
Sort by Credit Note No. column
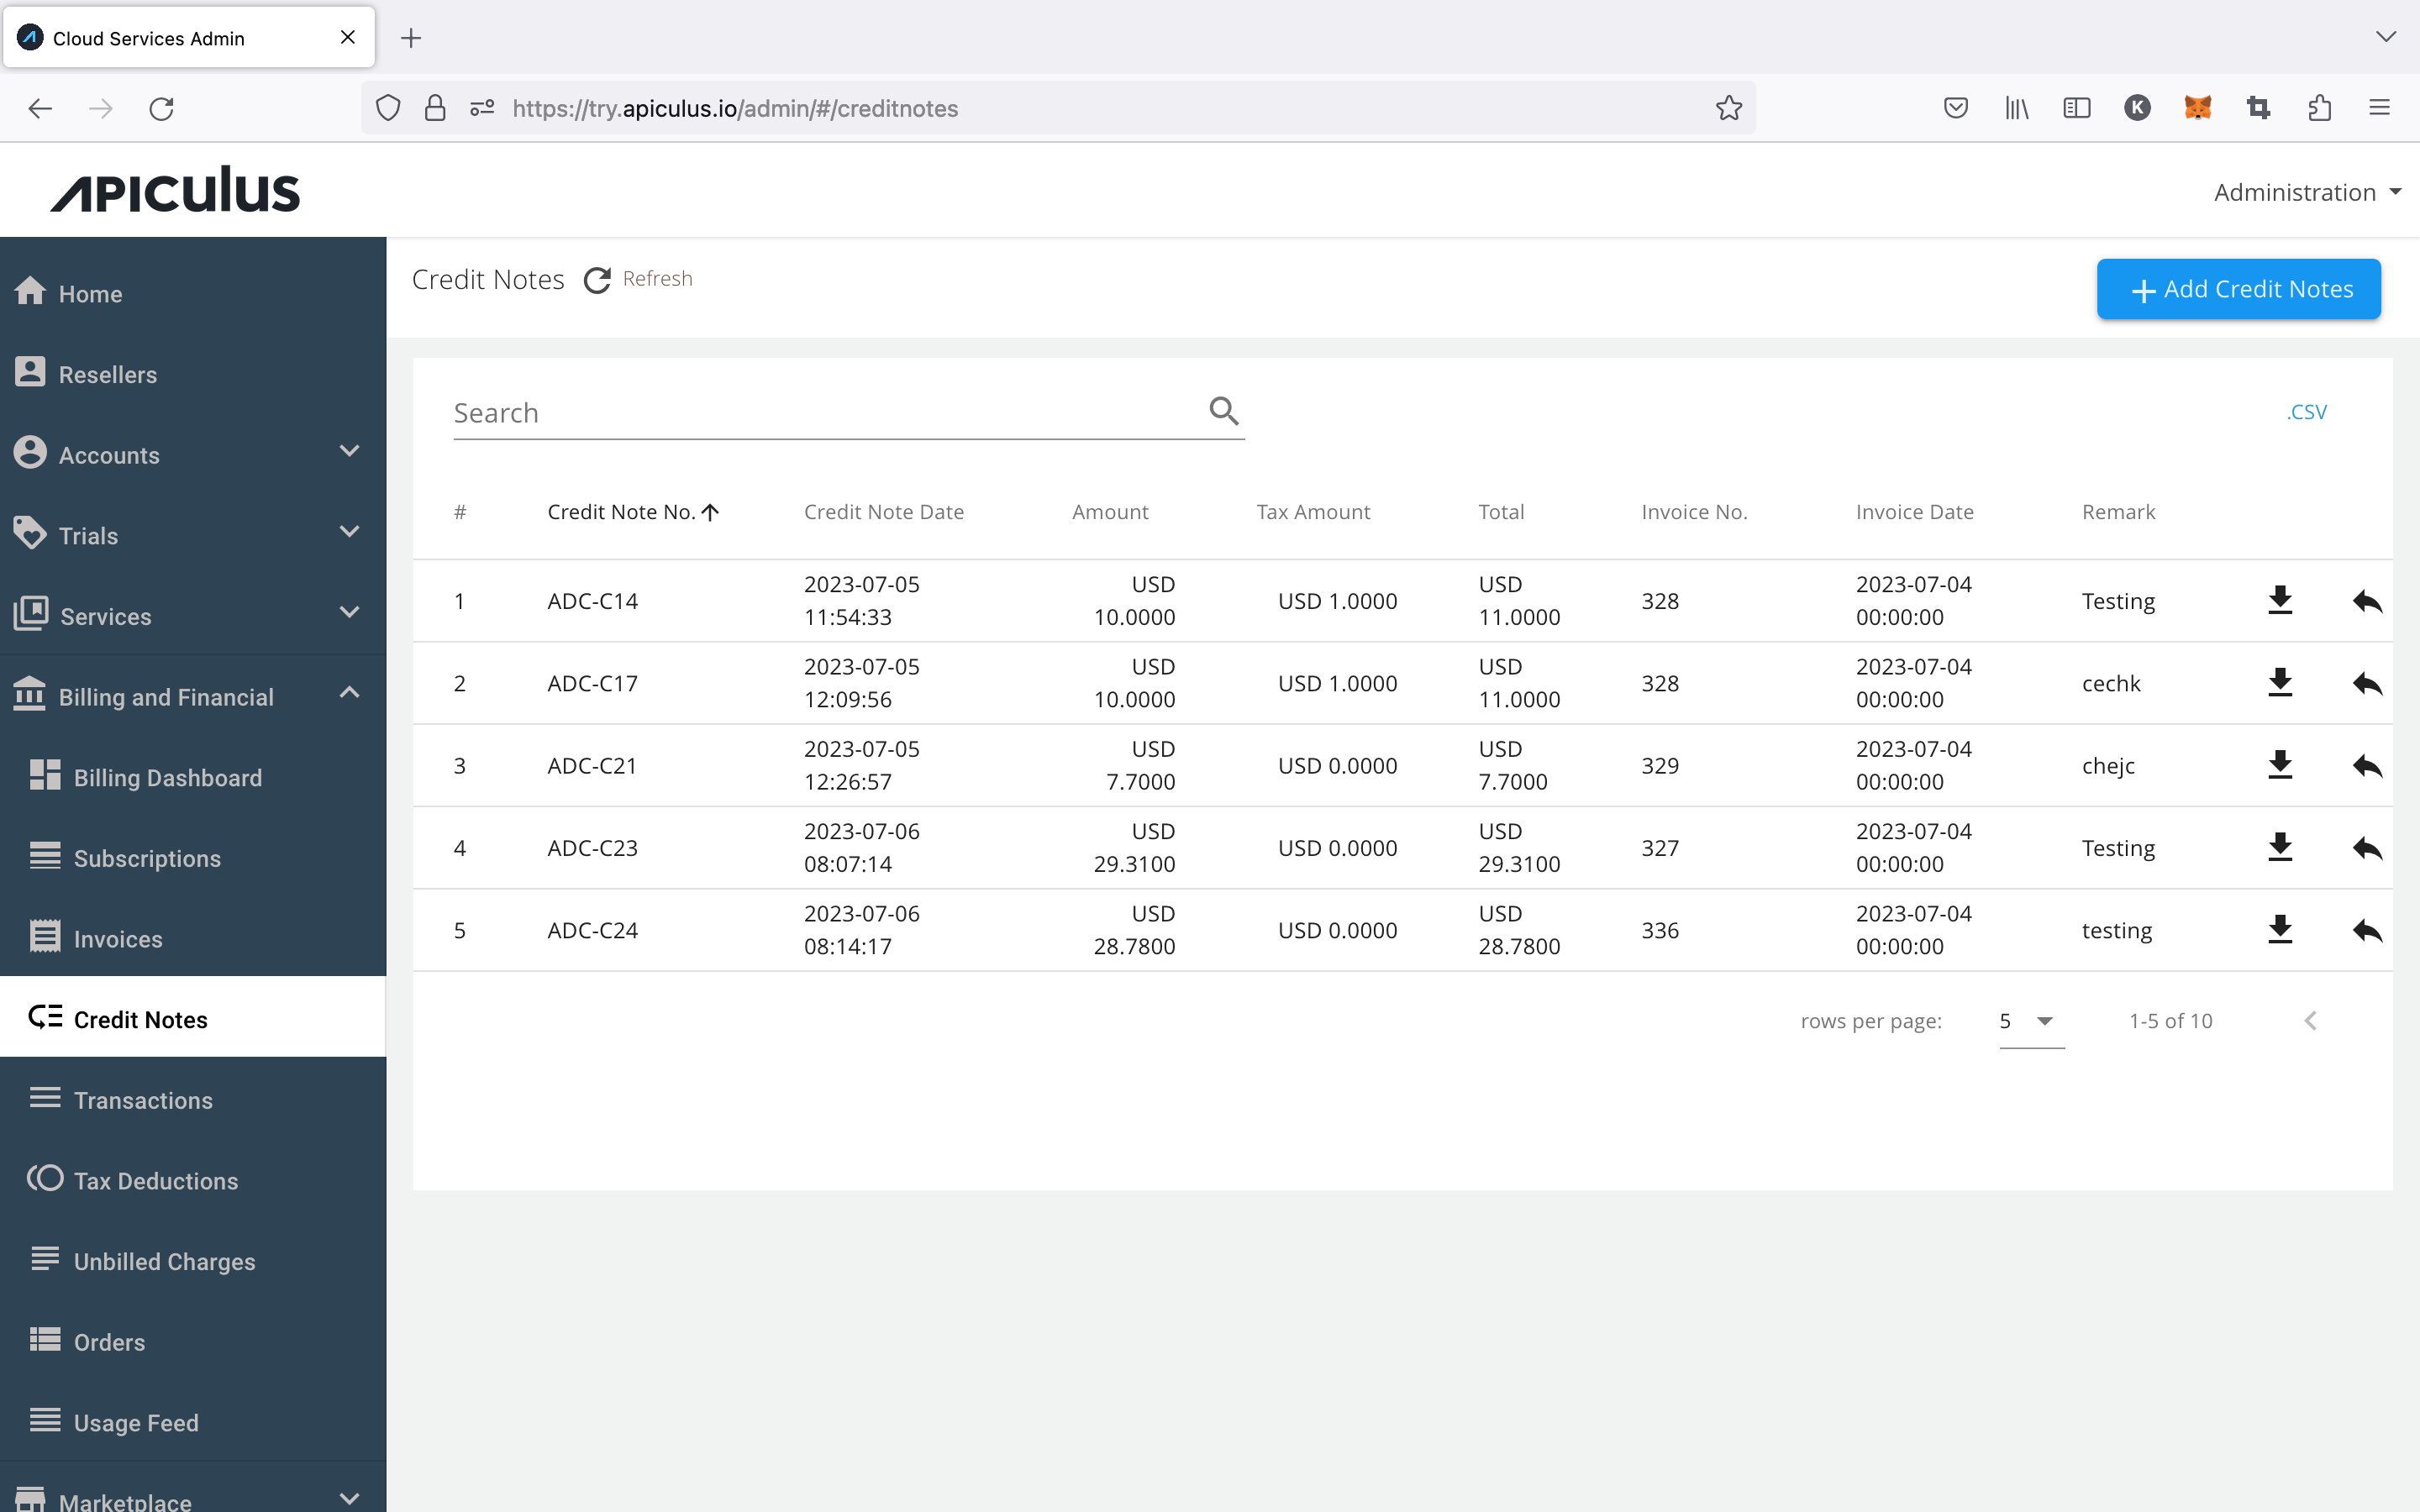[632, 511]
